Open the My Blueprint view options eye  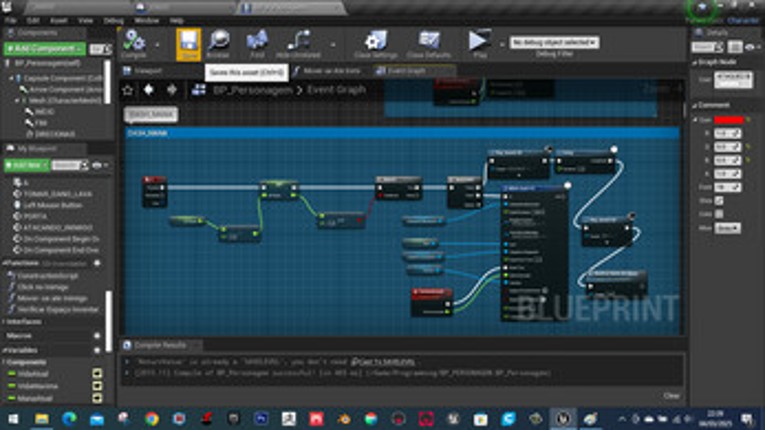click(100, 165)
